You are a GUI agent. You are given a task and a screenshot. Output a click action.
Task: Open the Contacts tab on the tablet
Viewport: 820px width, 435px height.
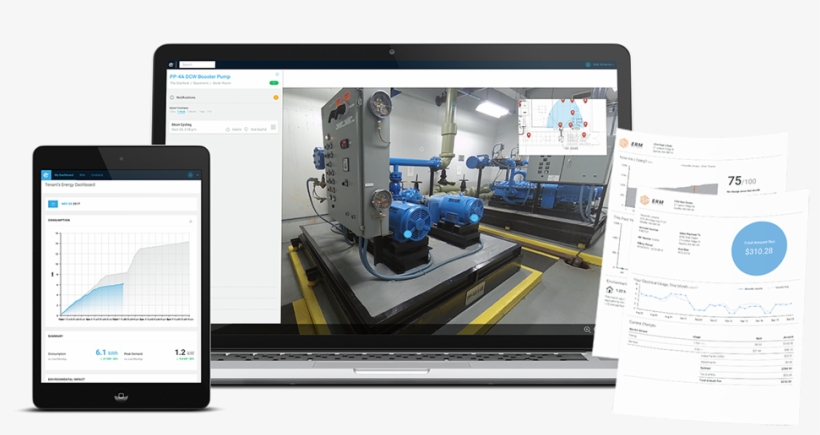click(97, 175)
